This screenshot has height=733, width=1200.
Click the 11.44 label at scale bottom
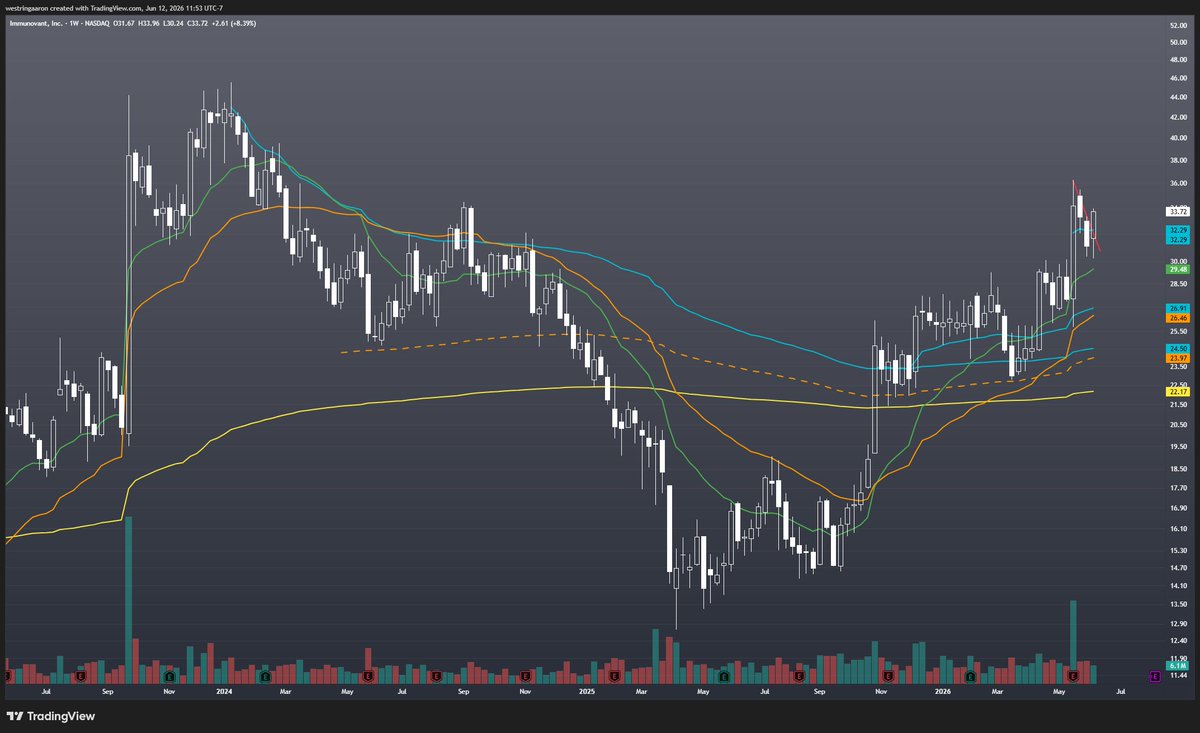point(1177,676)
